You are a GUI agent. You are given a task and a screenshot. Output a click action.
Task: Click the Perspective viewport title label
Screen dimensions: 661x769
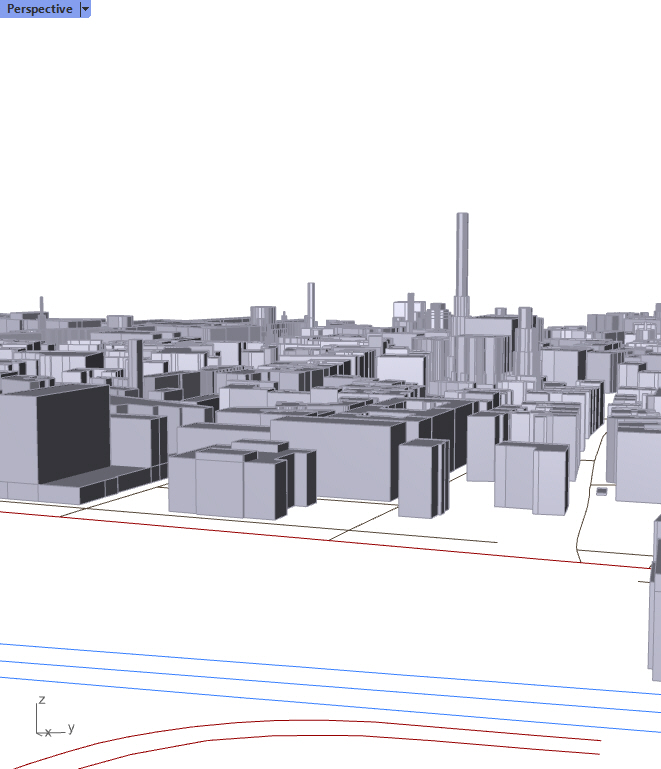(40, 9)
